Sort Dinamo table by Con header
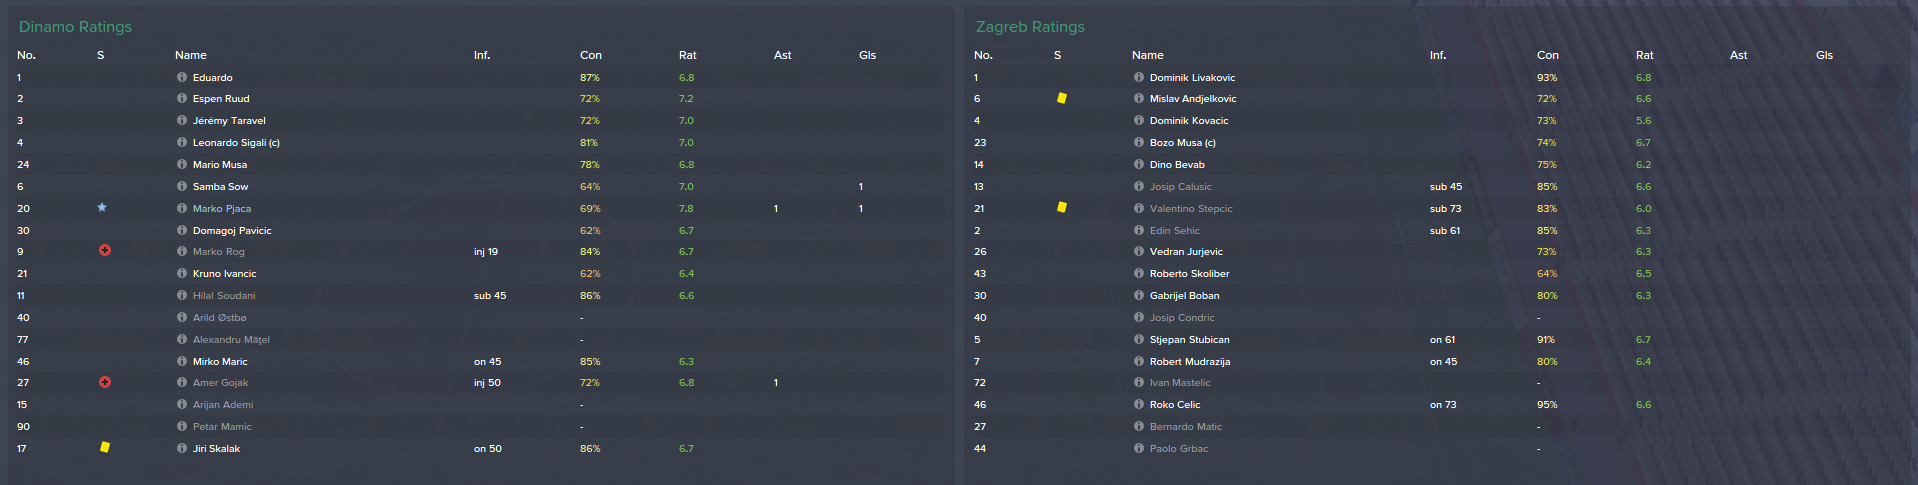1918x485 pixels. click(591, 55)
